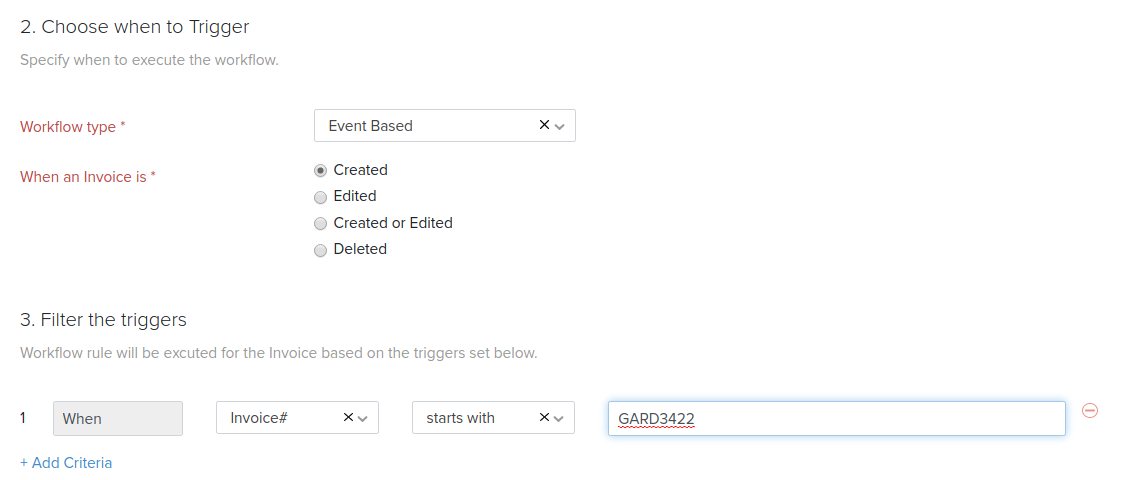This screenshot has width=1140, height=480.
Task: Remove criteria row with red minus icon
Action: [x=1090, y=411]
